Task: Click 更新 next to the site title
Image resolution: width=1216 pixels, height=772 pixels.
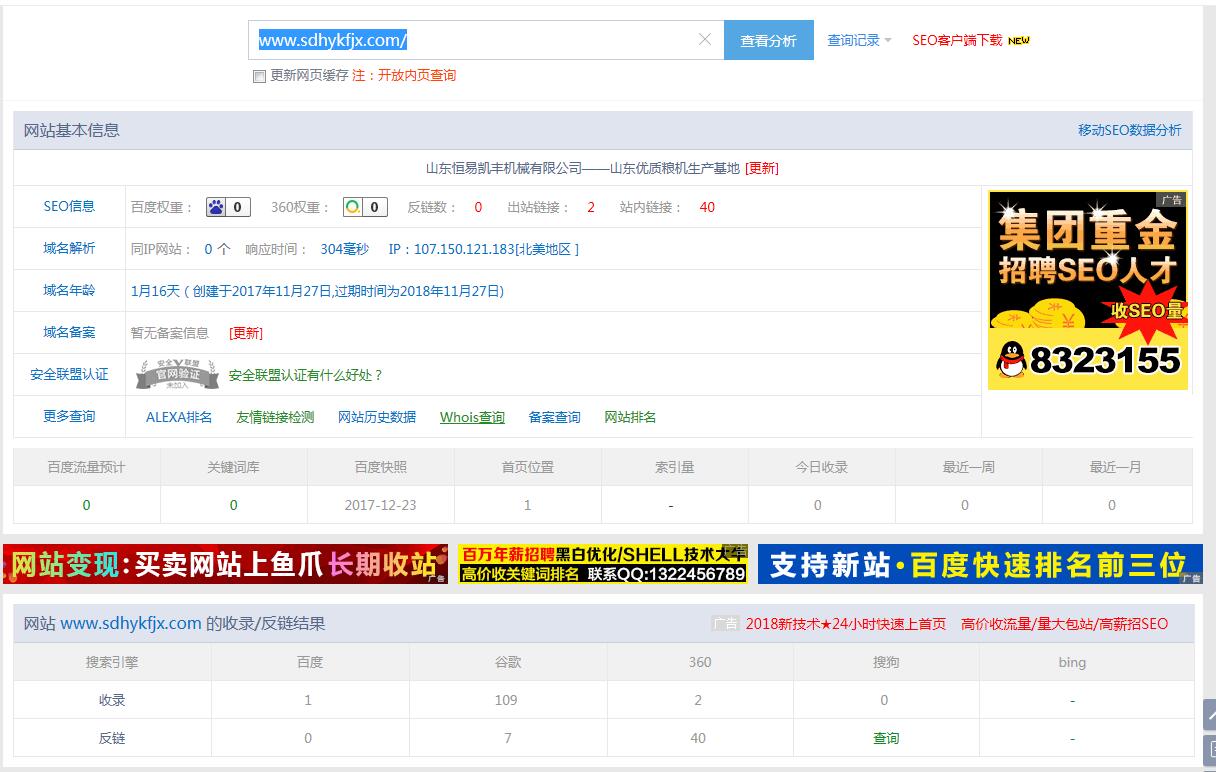Action: tap(762, 168)
